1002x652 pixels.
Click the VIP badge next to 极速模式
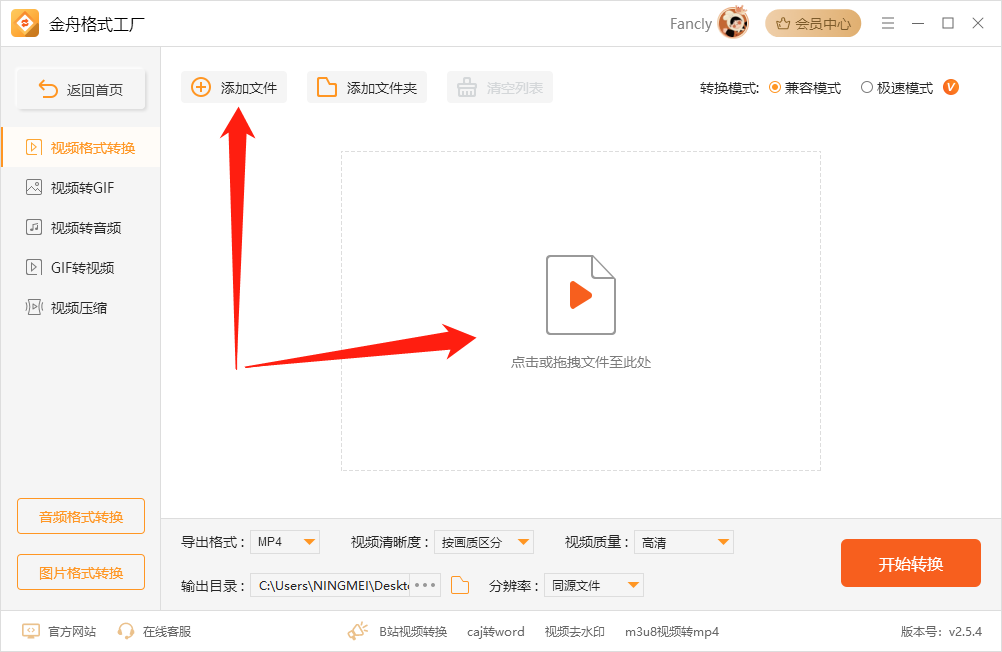click(x=950, y=87)
